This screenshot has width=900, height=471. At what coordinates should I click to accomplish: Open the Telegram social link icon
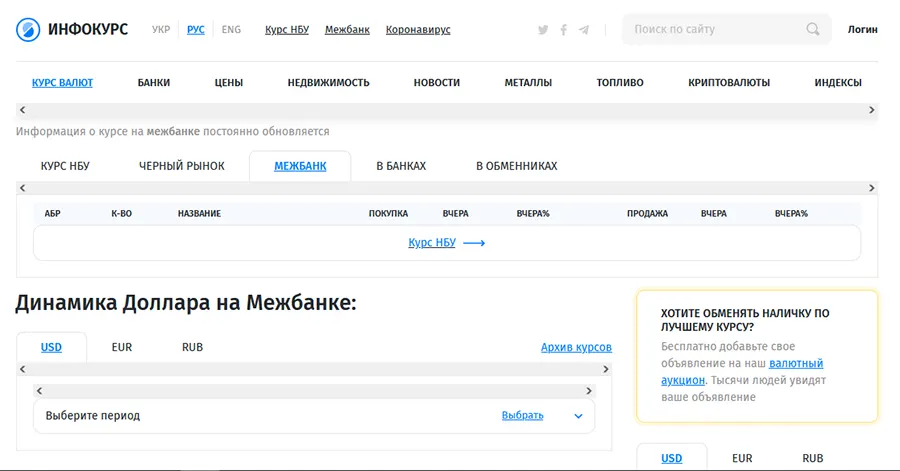click(x=584, y=30)
